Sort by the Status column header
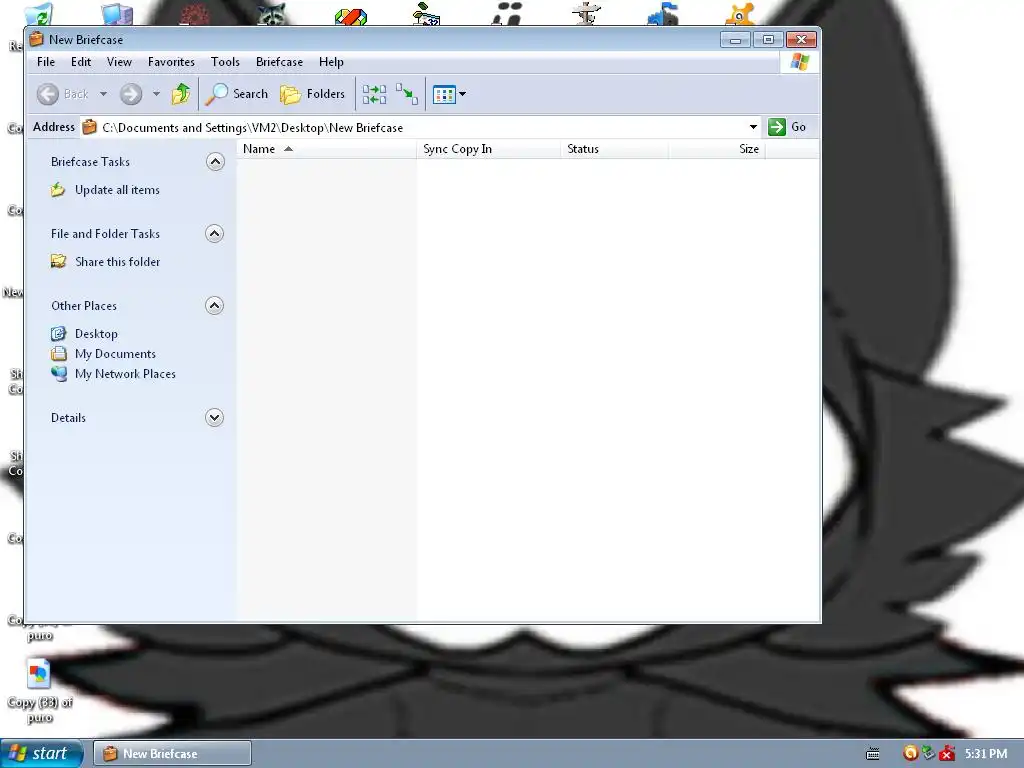The image size is (1024, 768). click(x=615, y=149)
